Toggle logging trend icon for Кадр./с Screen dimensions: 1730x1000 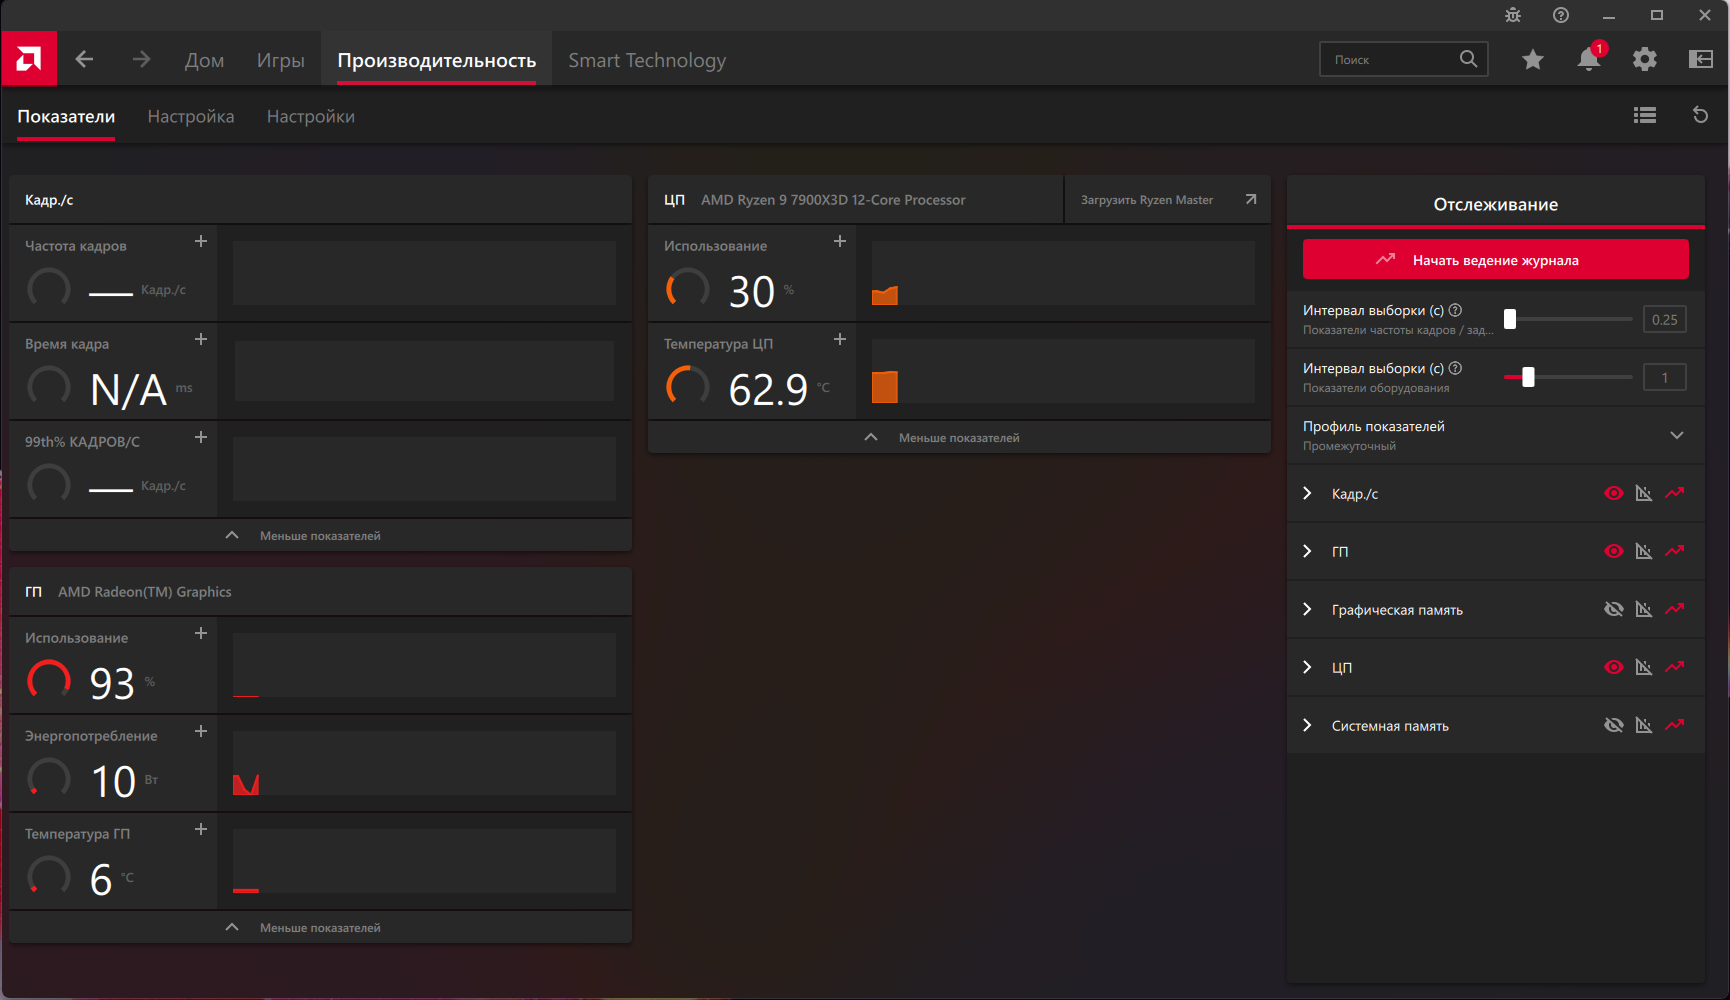tap(1675, 493)
